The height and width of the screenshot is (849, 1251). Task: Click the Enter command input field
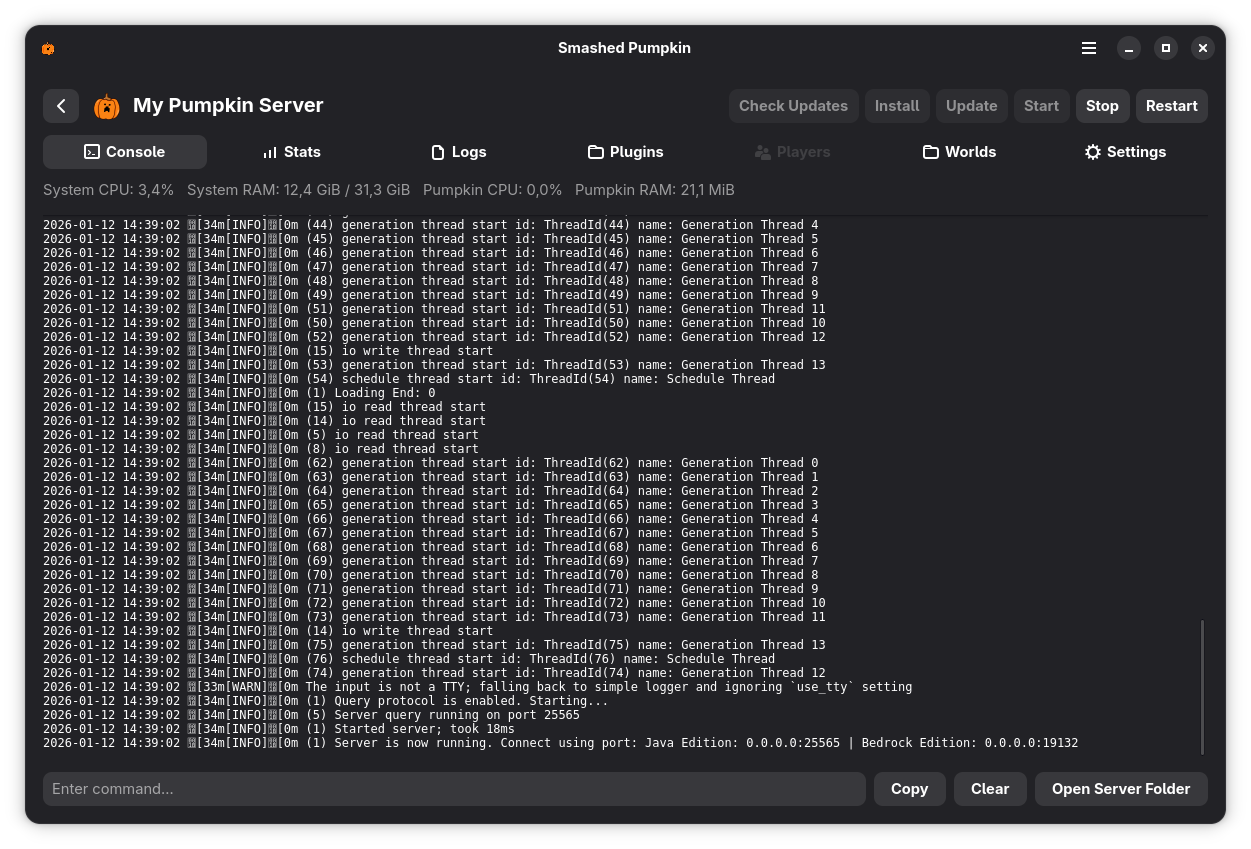[454, 789]
